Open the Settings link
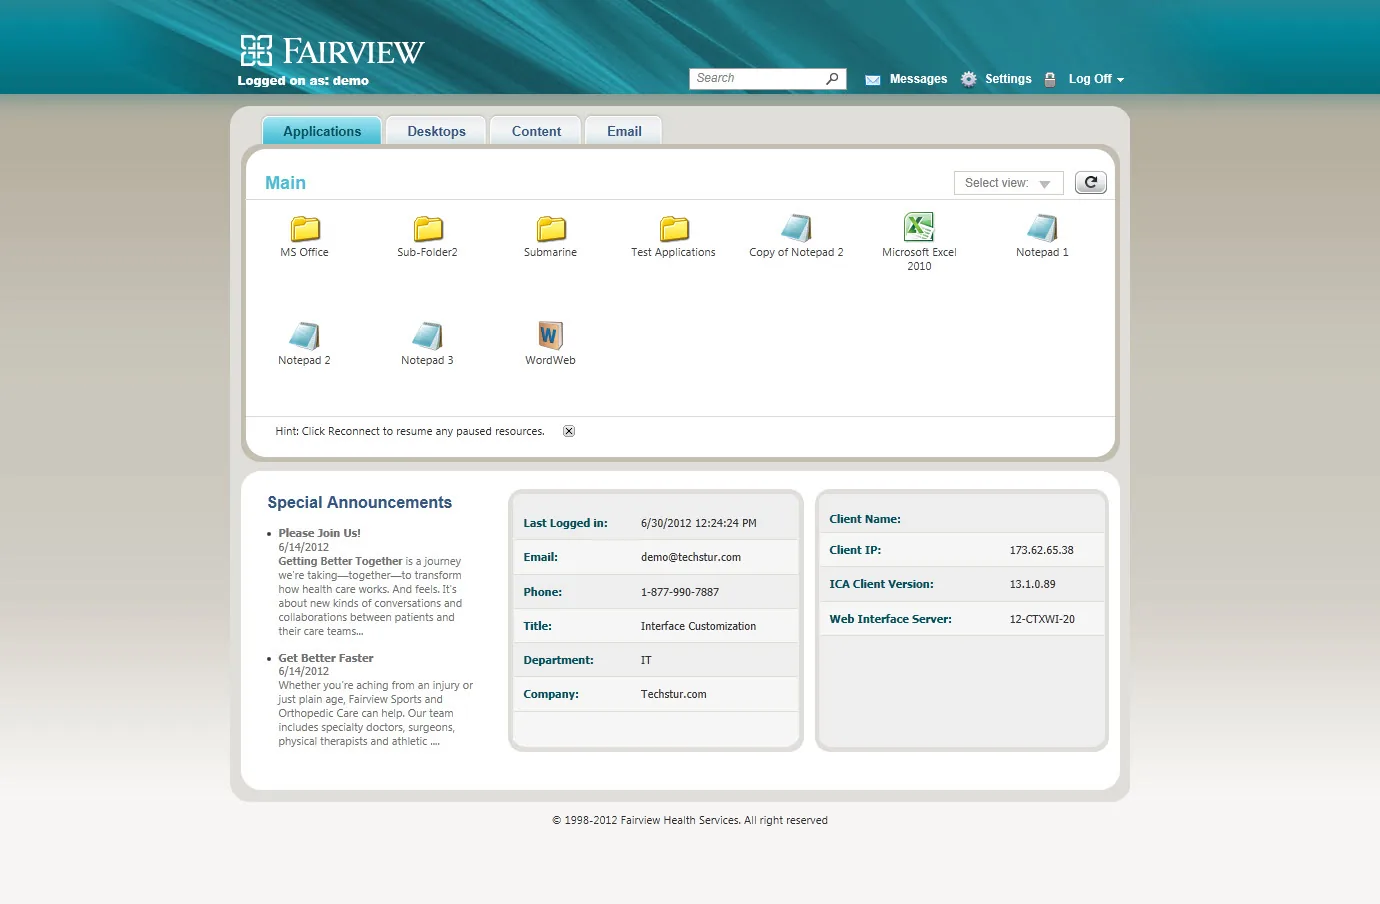The height and width of the screenshot is (904, 1380). 1008,79
